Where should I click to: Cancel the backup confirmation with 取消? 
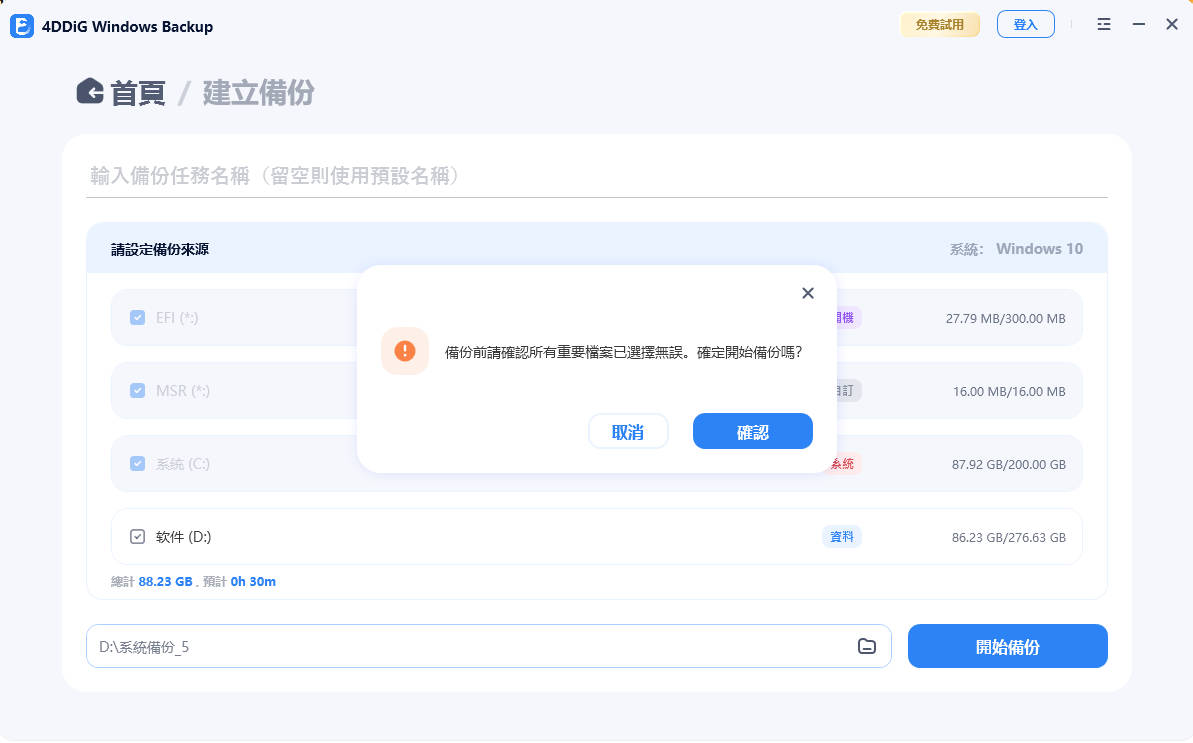[x=628, y=431]
